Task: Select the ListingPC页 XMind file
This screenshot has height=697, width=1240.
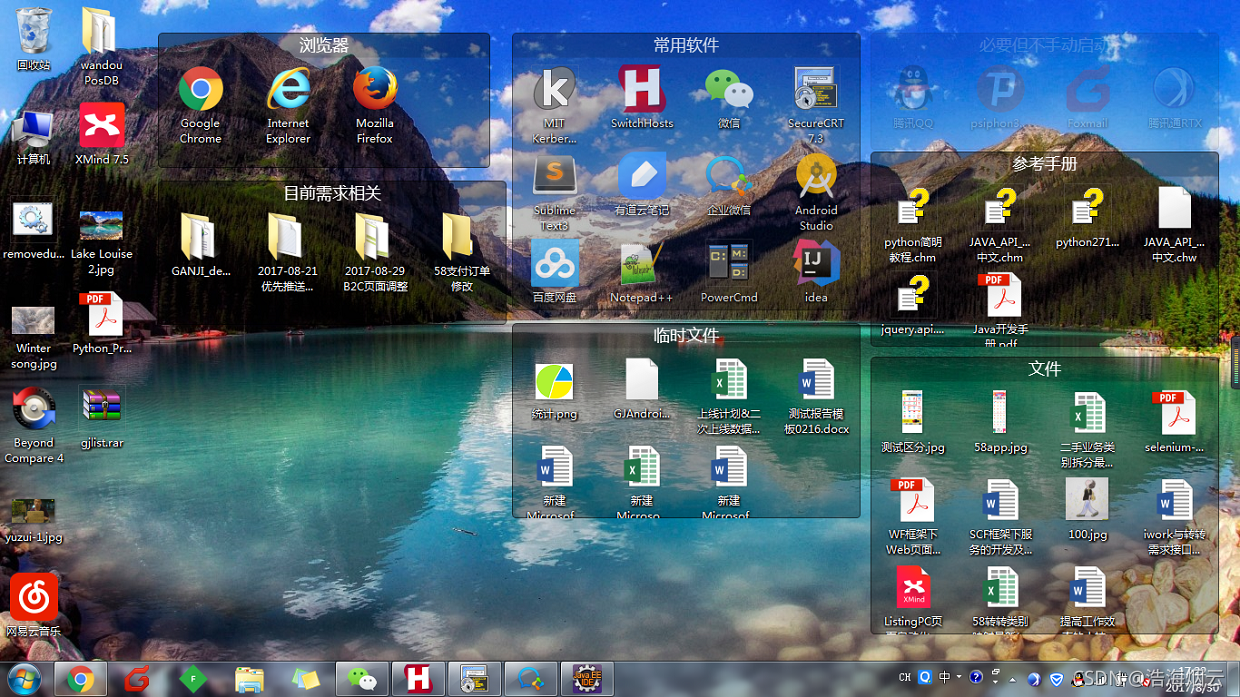Action: click(912, 587)
